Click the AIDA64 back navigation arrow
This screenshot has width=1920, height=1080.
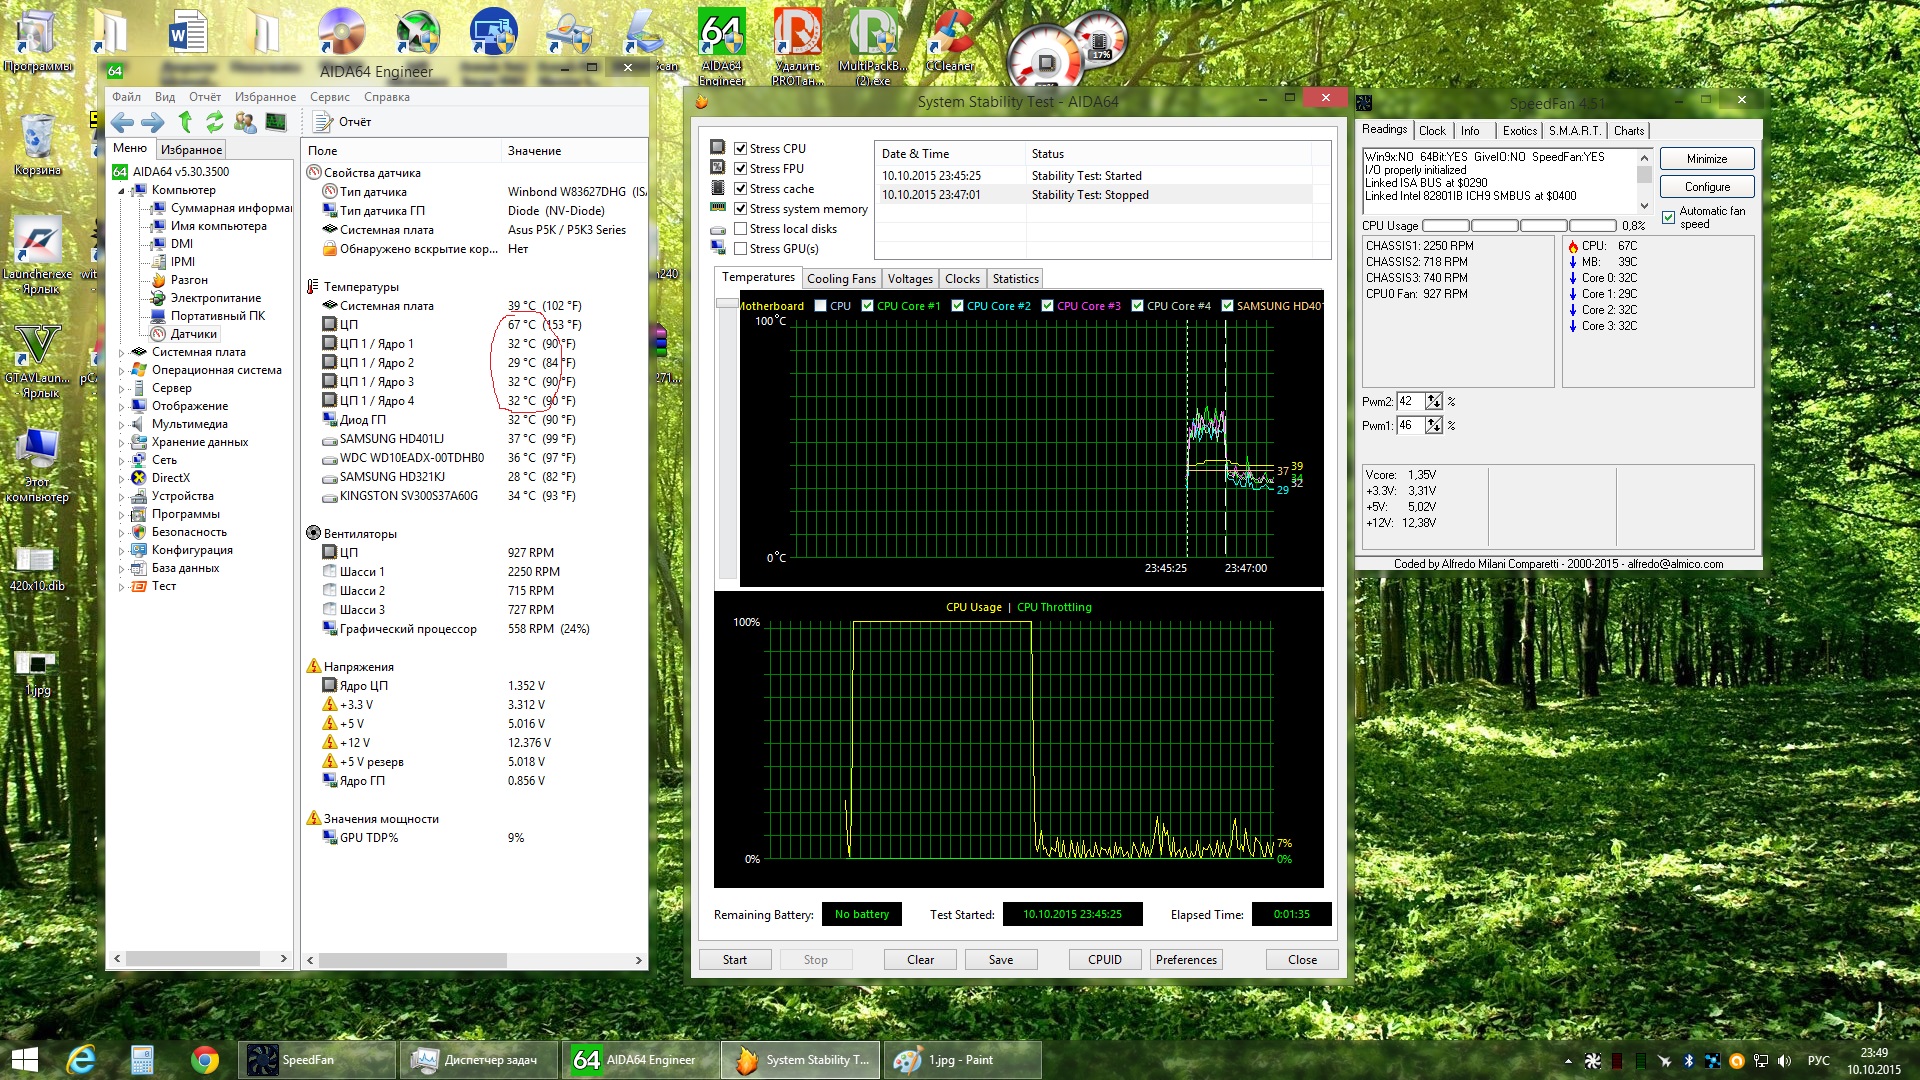click(x=123, y=122)
